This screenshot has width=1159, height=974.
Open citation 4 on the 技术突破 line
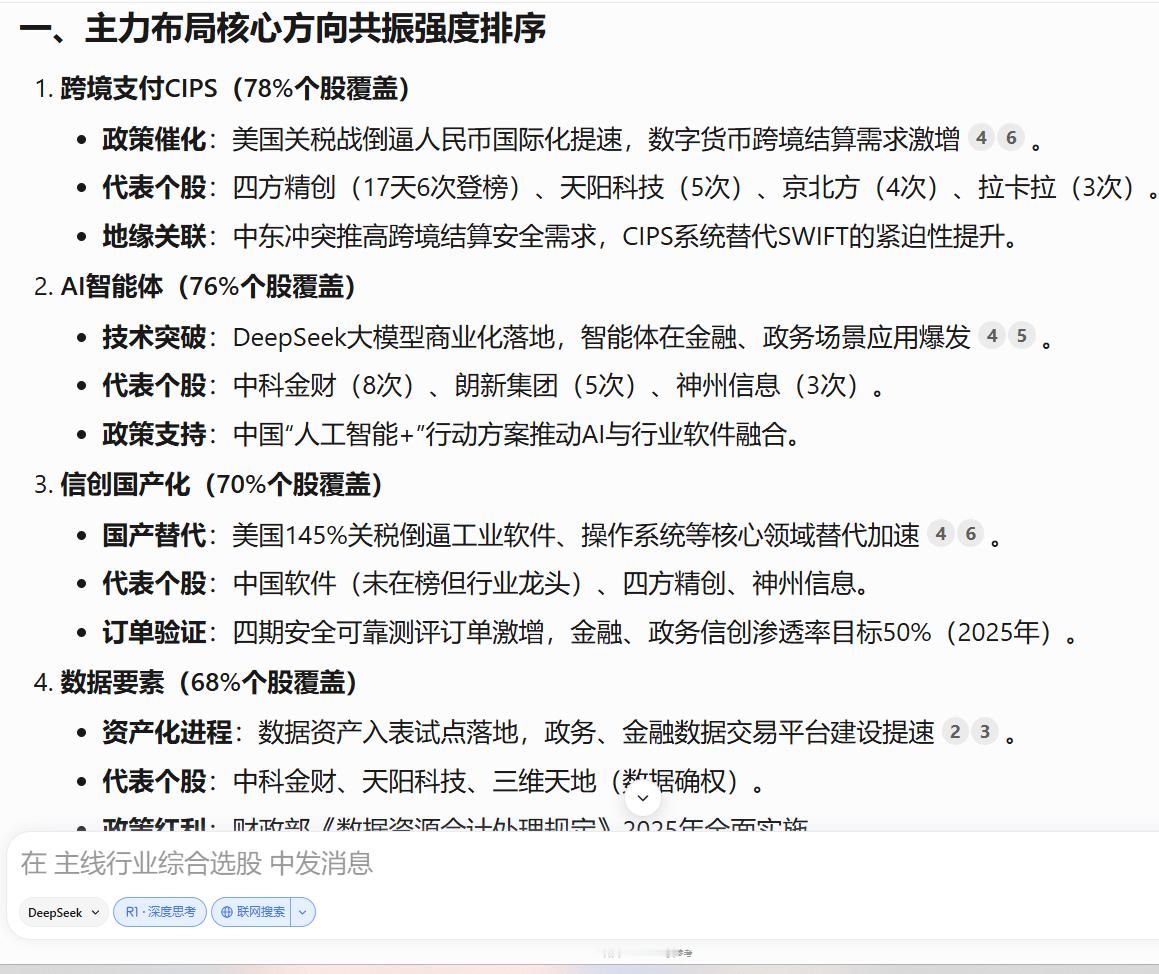point(992,336)
